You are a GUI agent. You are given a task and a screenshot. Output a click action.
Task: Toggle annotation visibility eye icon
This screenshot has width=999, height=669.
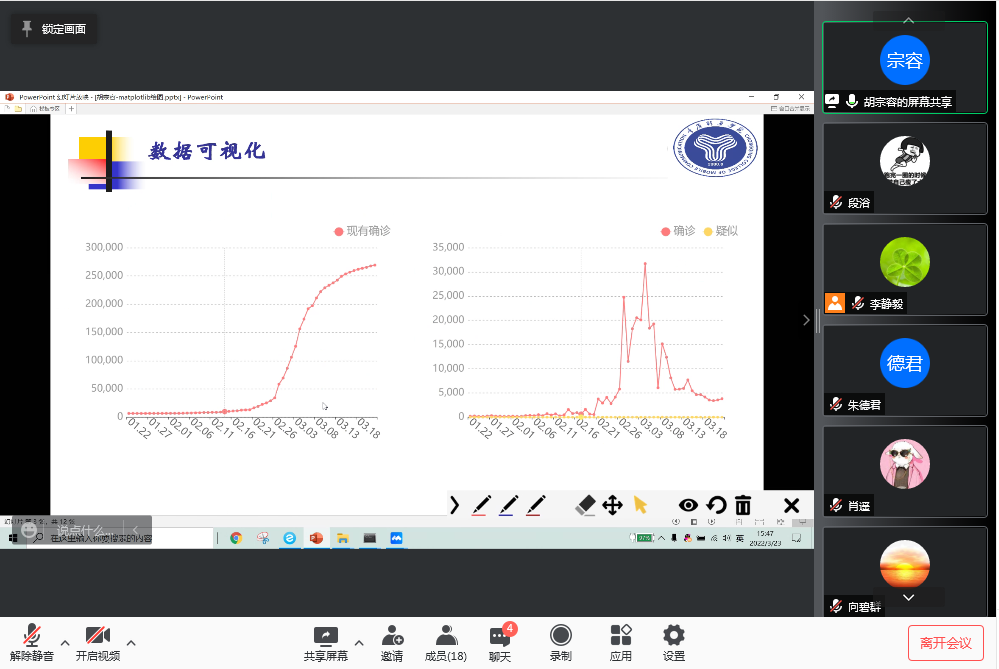[688, 505]
